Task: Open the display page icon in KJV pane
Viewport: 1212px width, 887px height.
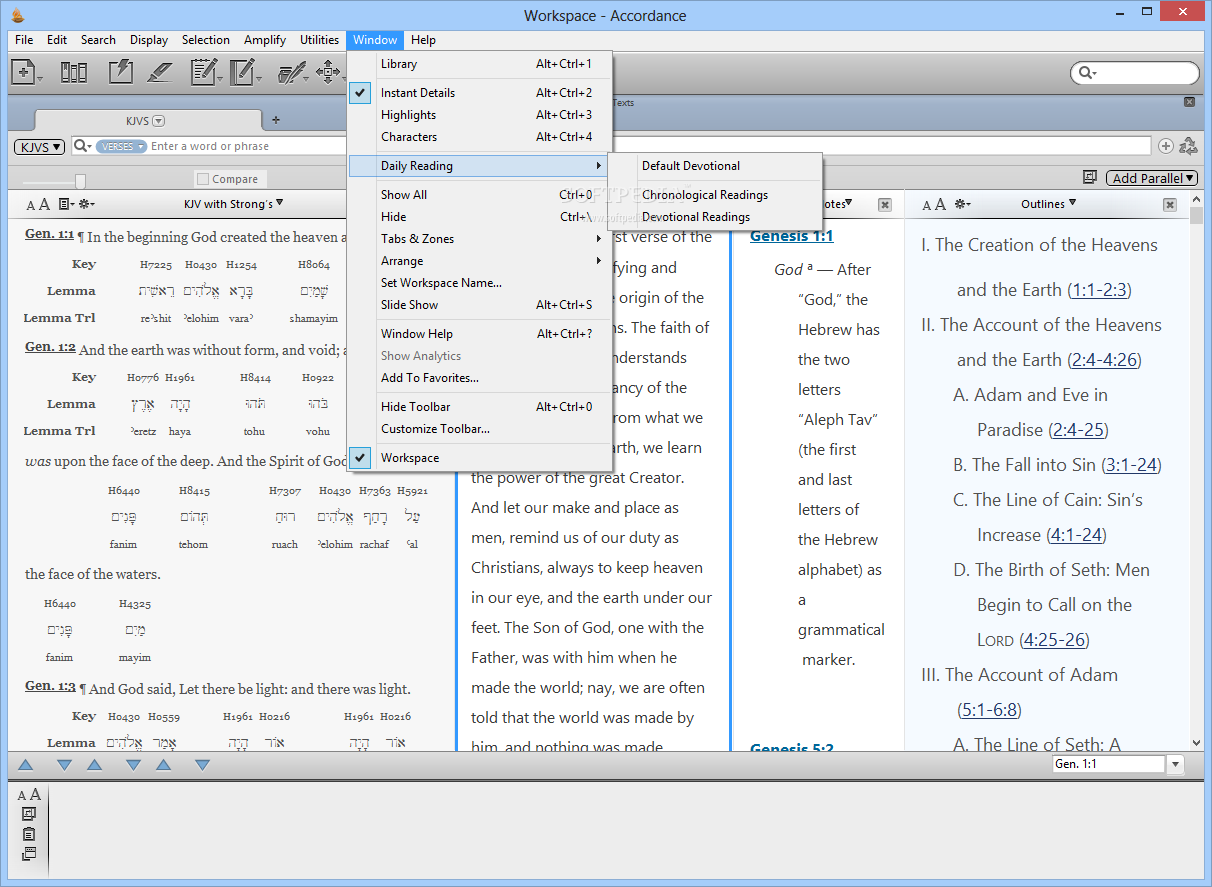Action: (x=64, y=204)
